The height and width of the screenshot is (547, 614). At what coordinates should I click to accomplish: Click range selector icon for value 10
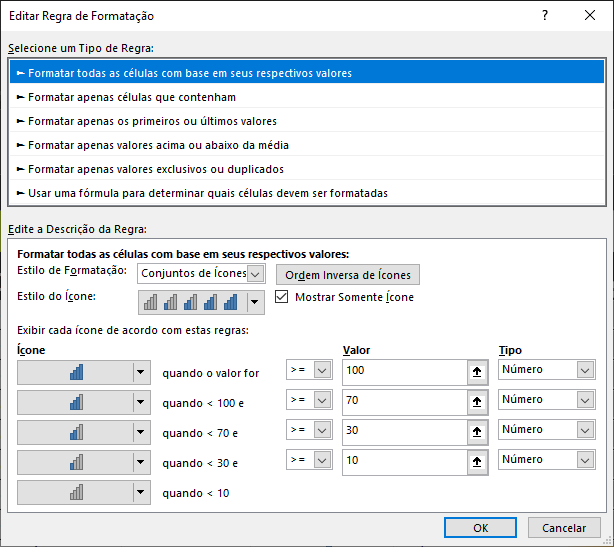pyautogui.click(x=478, y=461)
